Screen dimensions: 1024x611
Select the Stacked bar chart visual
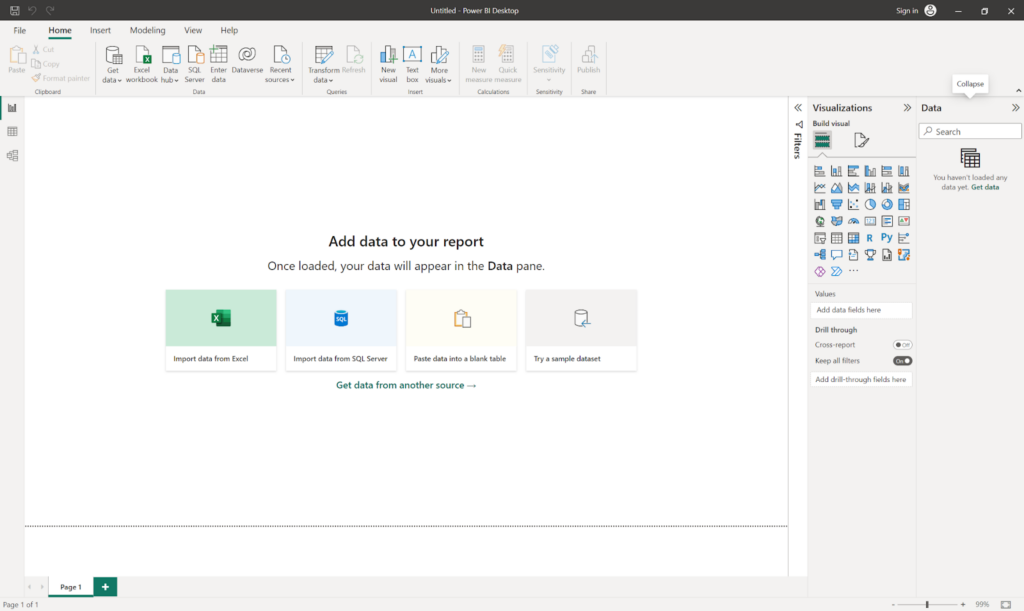pos(819,170)
